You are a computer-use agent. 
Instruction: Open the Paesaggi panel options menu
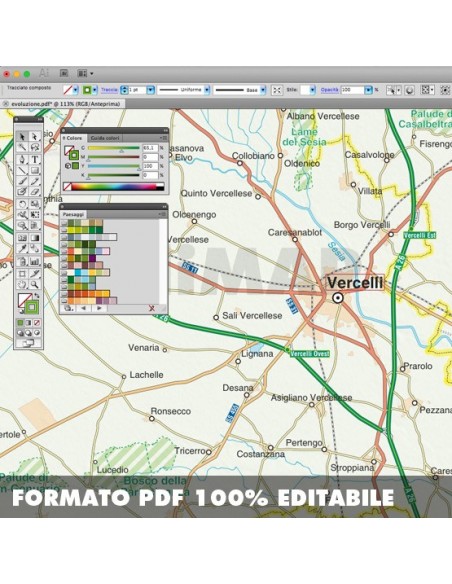163,215
